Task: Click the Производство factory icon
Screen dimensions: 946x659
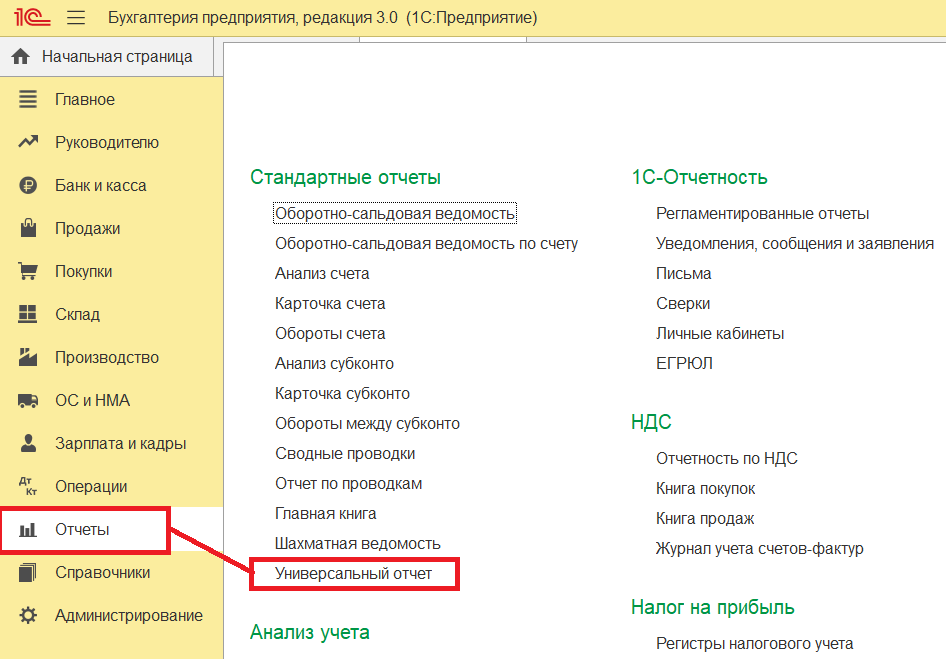Action: pos(28,357)
